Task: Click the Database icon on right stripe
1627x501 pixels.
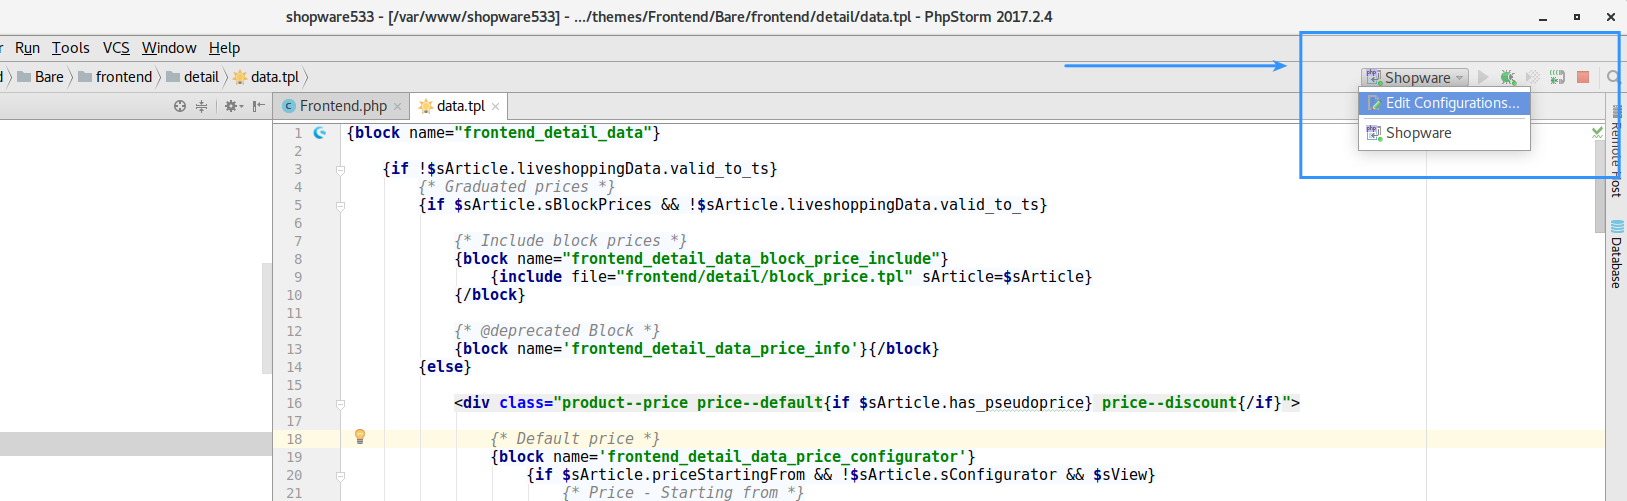Action: click(x=1617, y=227)
